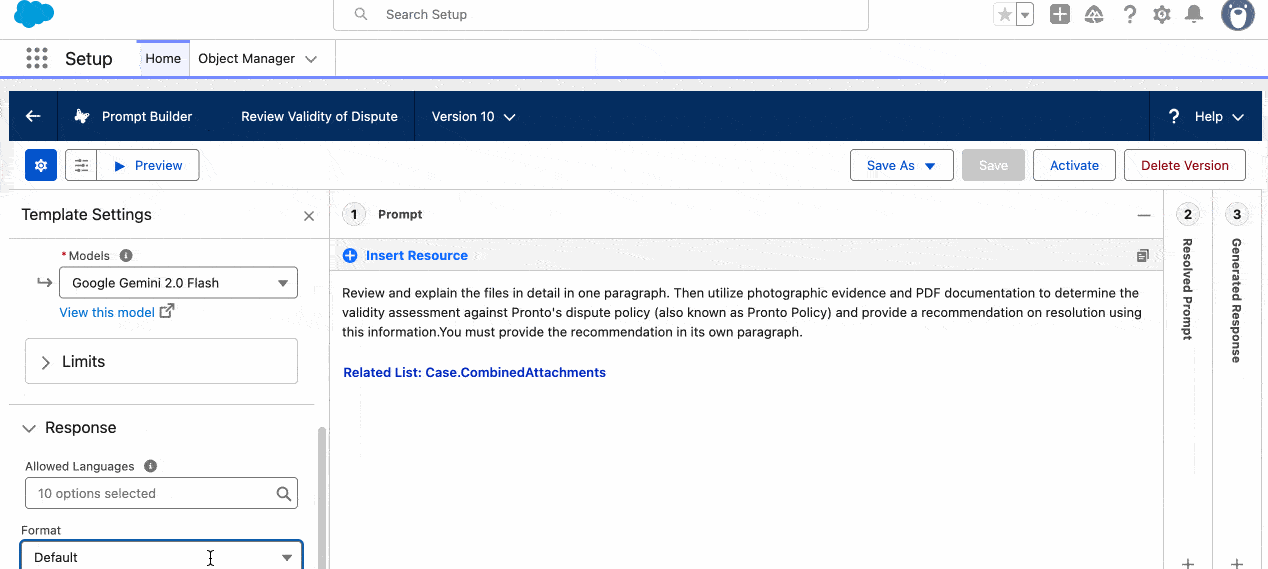Switch to the Home tab
The width and height of the screenshot is (1268, 569).
pos(163,58)
